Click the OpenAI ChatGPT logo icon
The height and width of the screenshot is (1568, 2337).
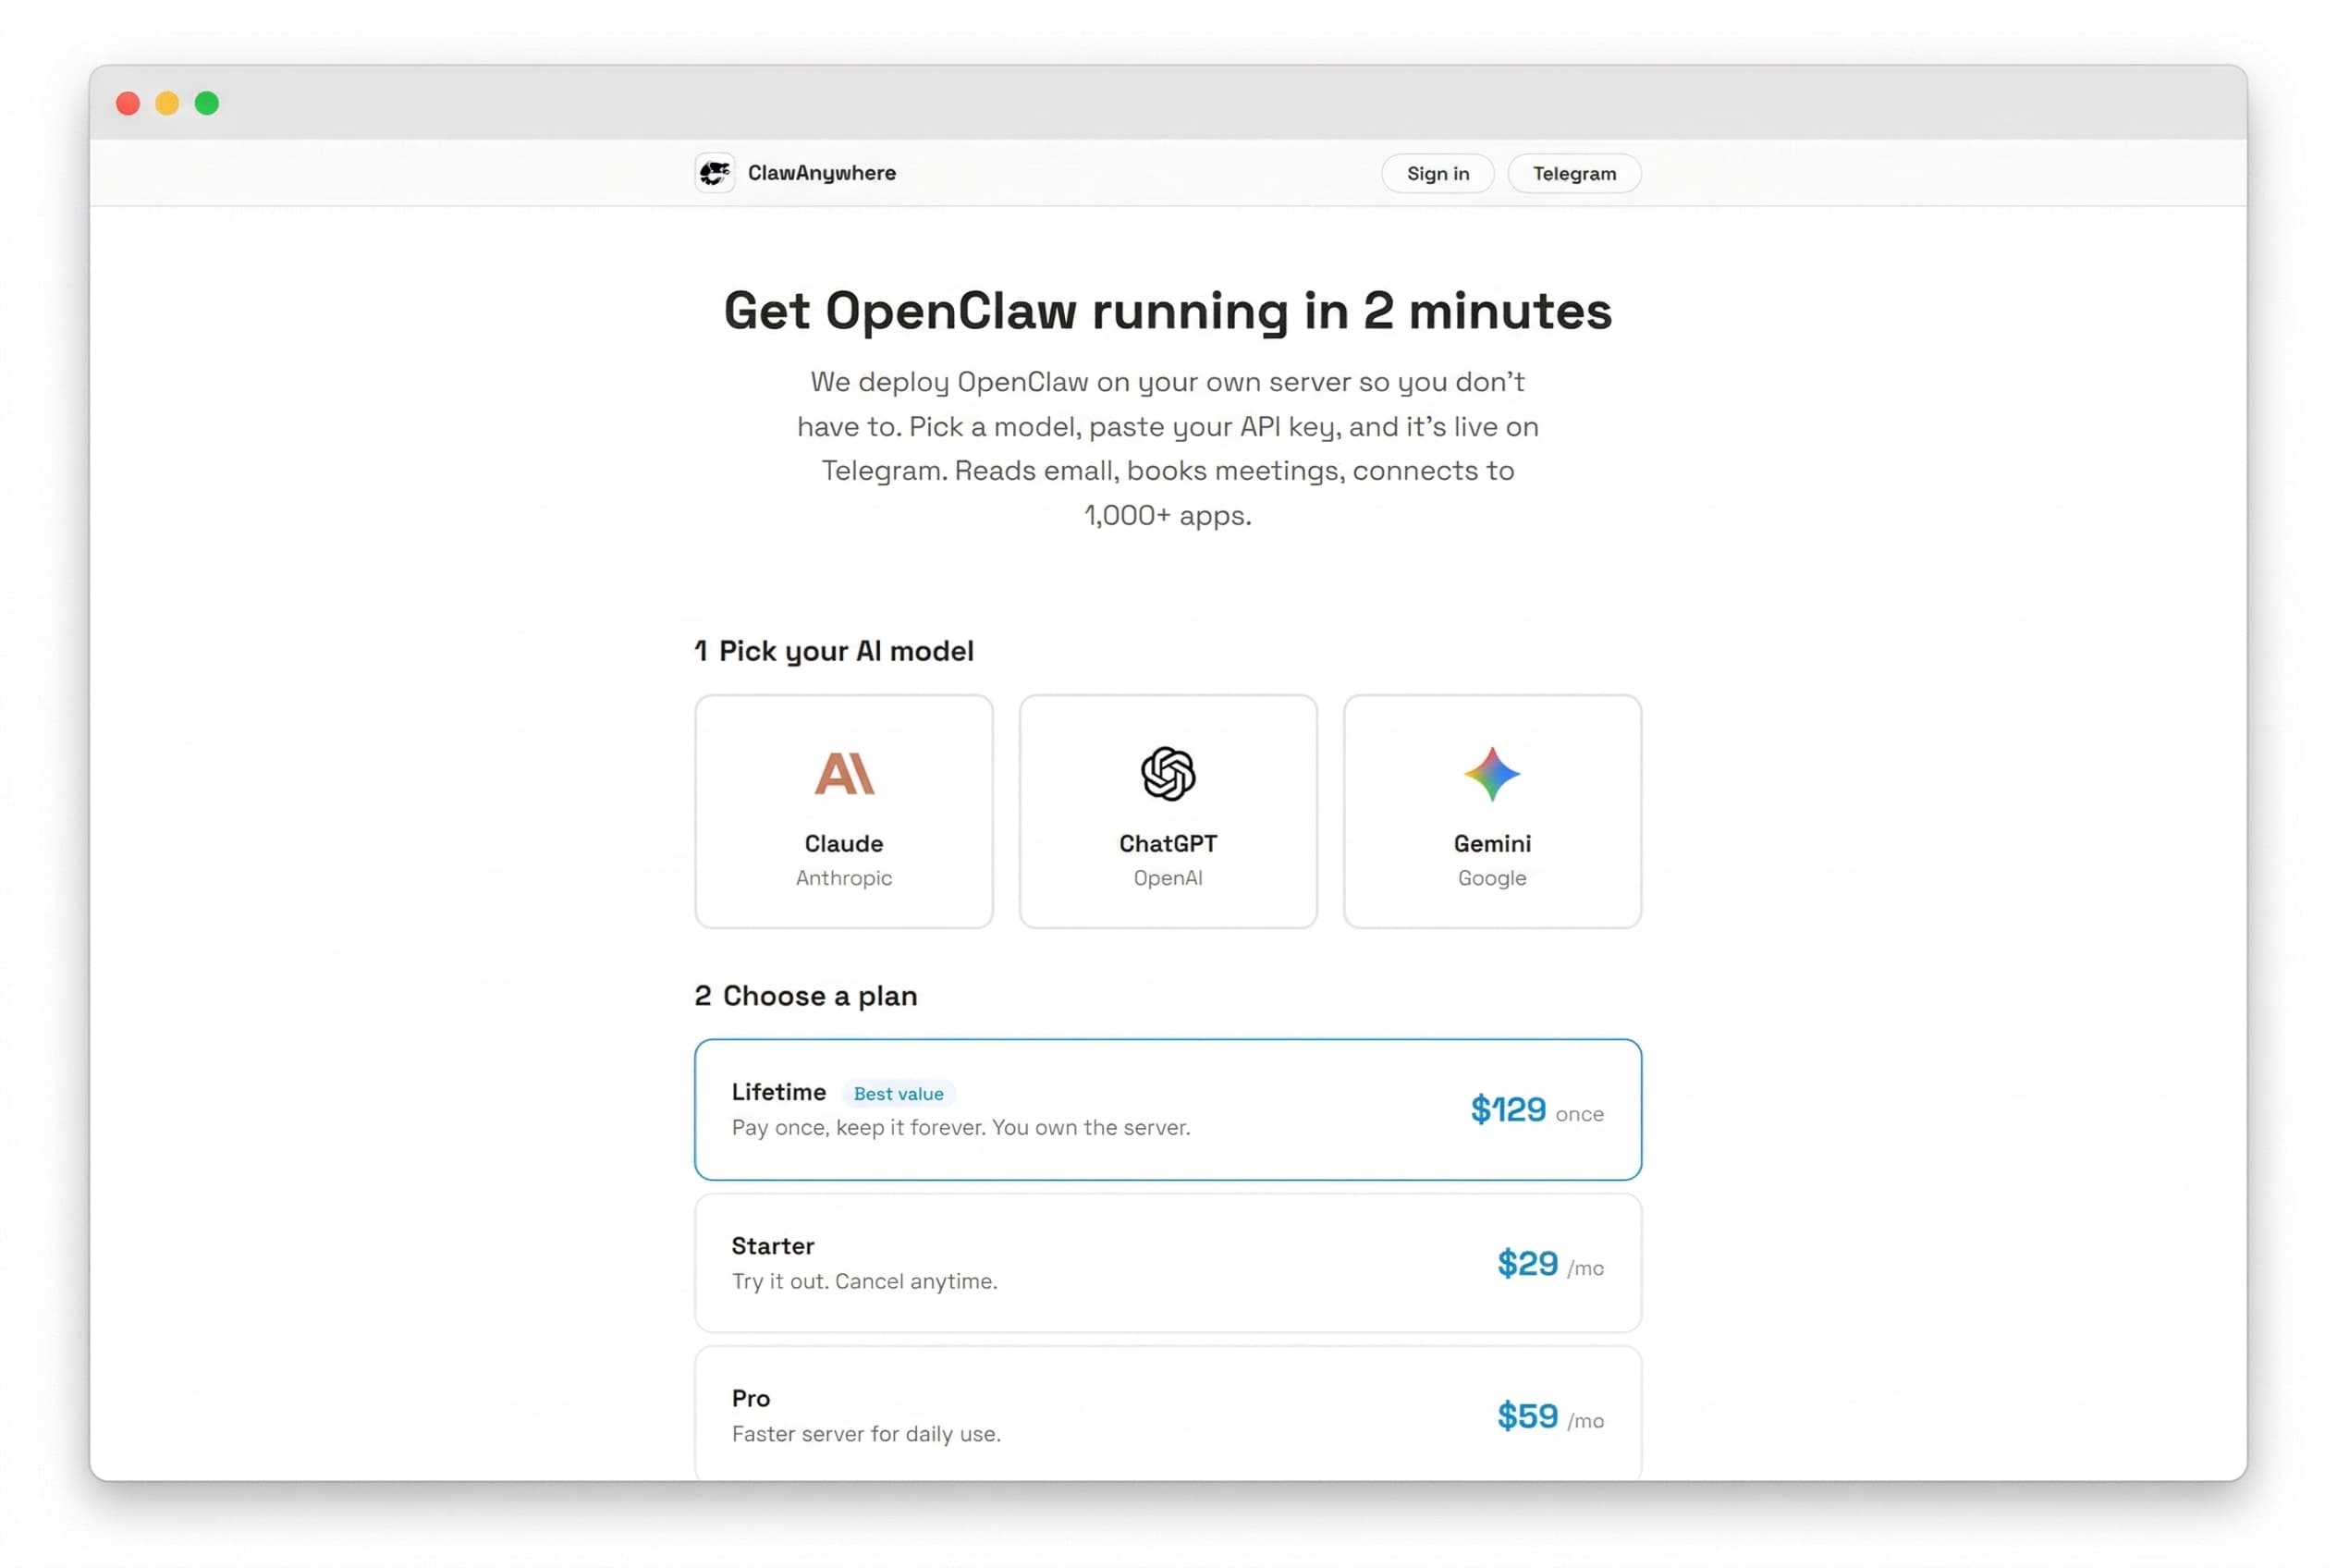pyautogui.click(x=1167, y=773)
